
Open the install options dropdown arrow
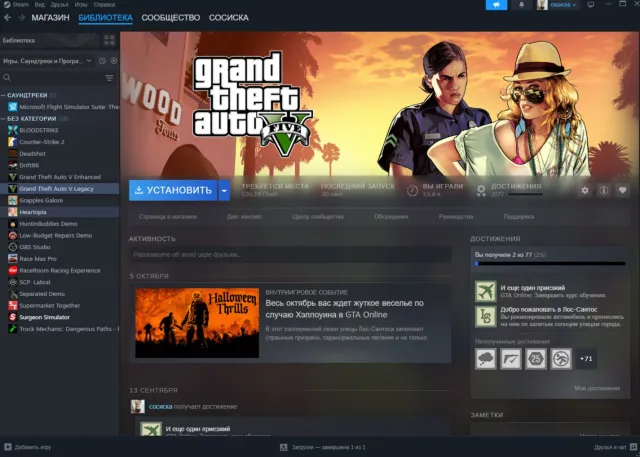coord(224,190)
